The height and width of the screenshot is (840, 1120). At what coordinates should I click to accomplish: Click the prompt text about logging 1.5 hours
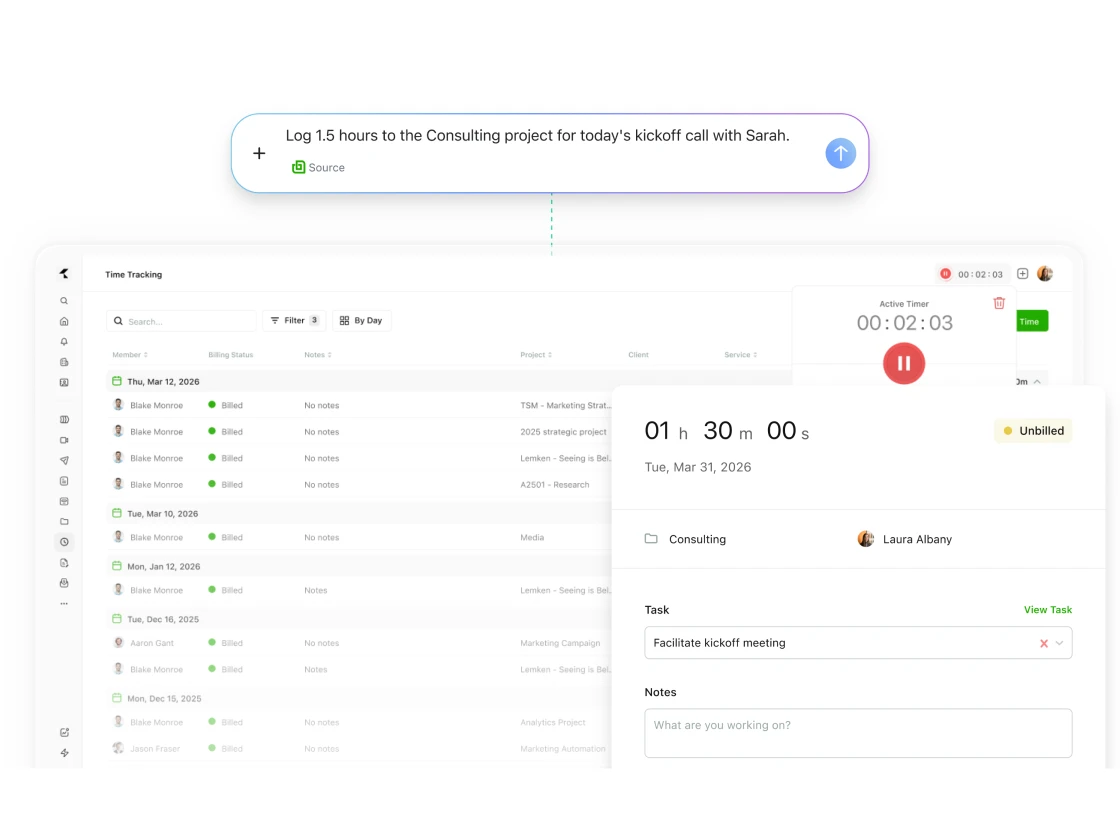coord(537,136)
